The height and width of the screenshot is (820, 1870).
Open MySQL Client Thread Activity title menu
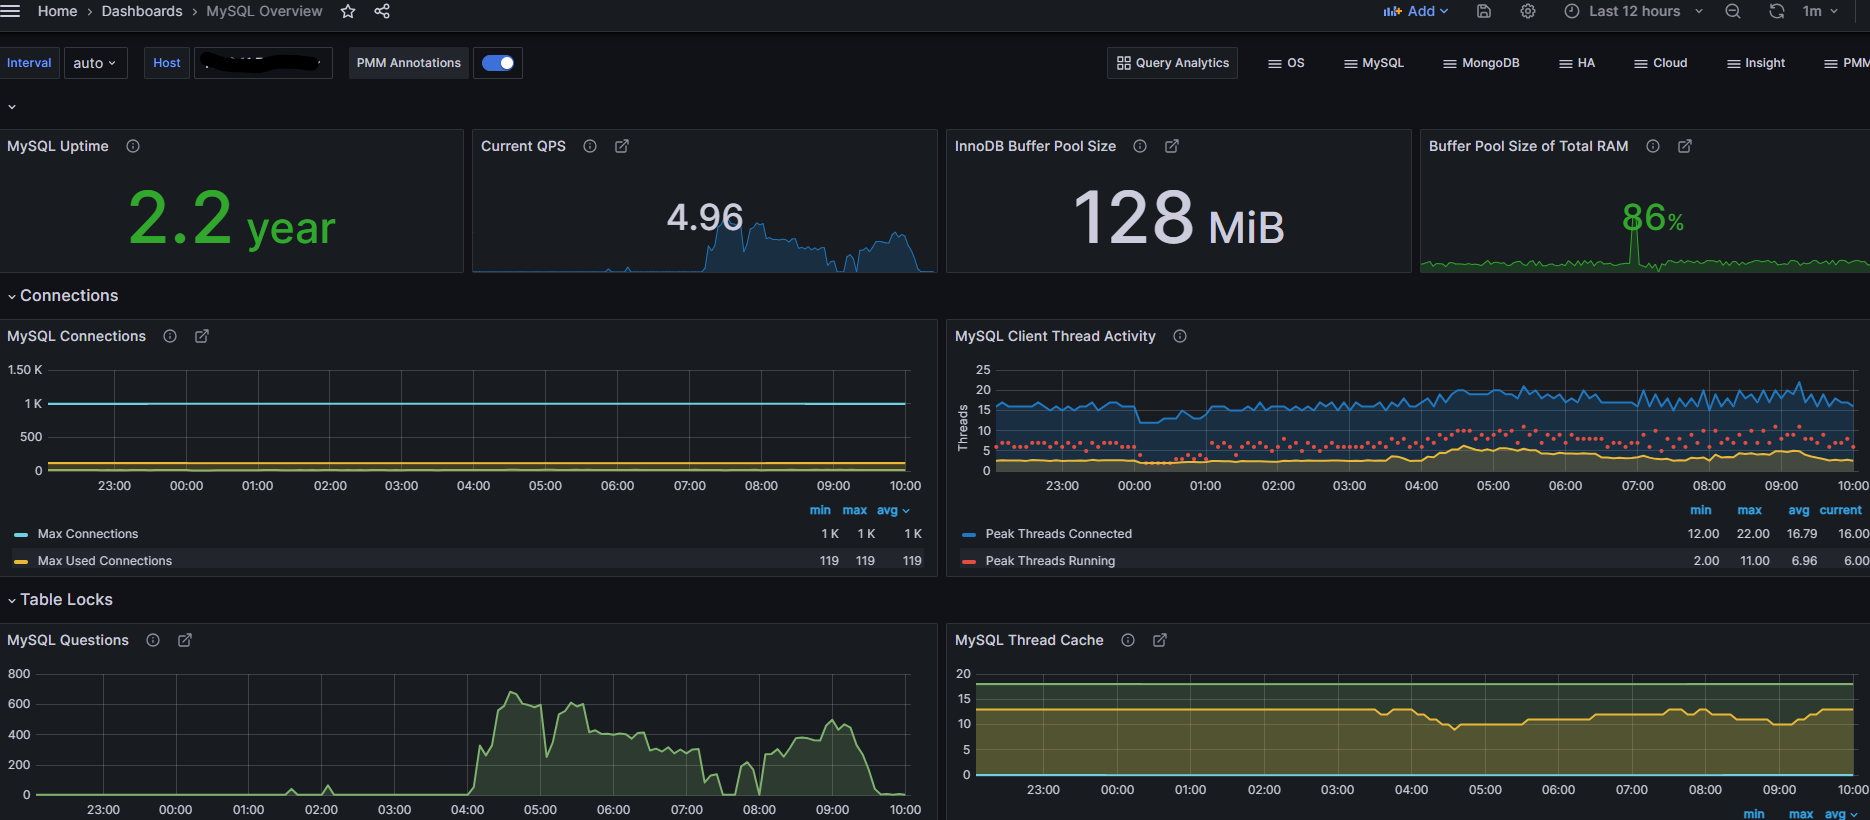1055,336
